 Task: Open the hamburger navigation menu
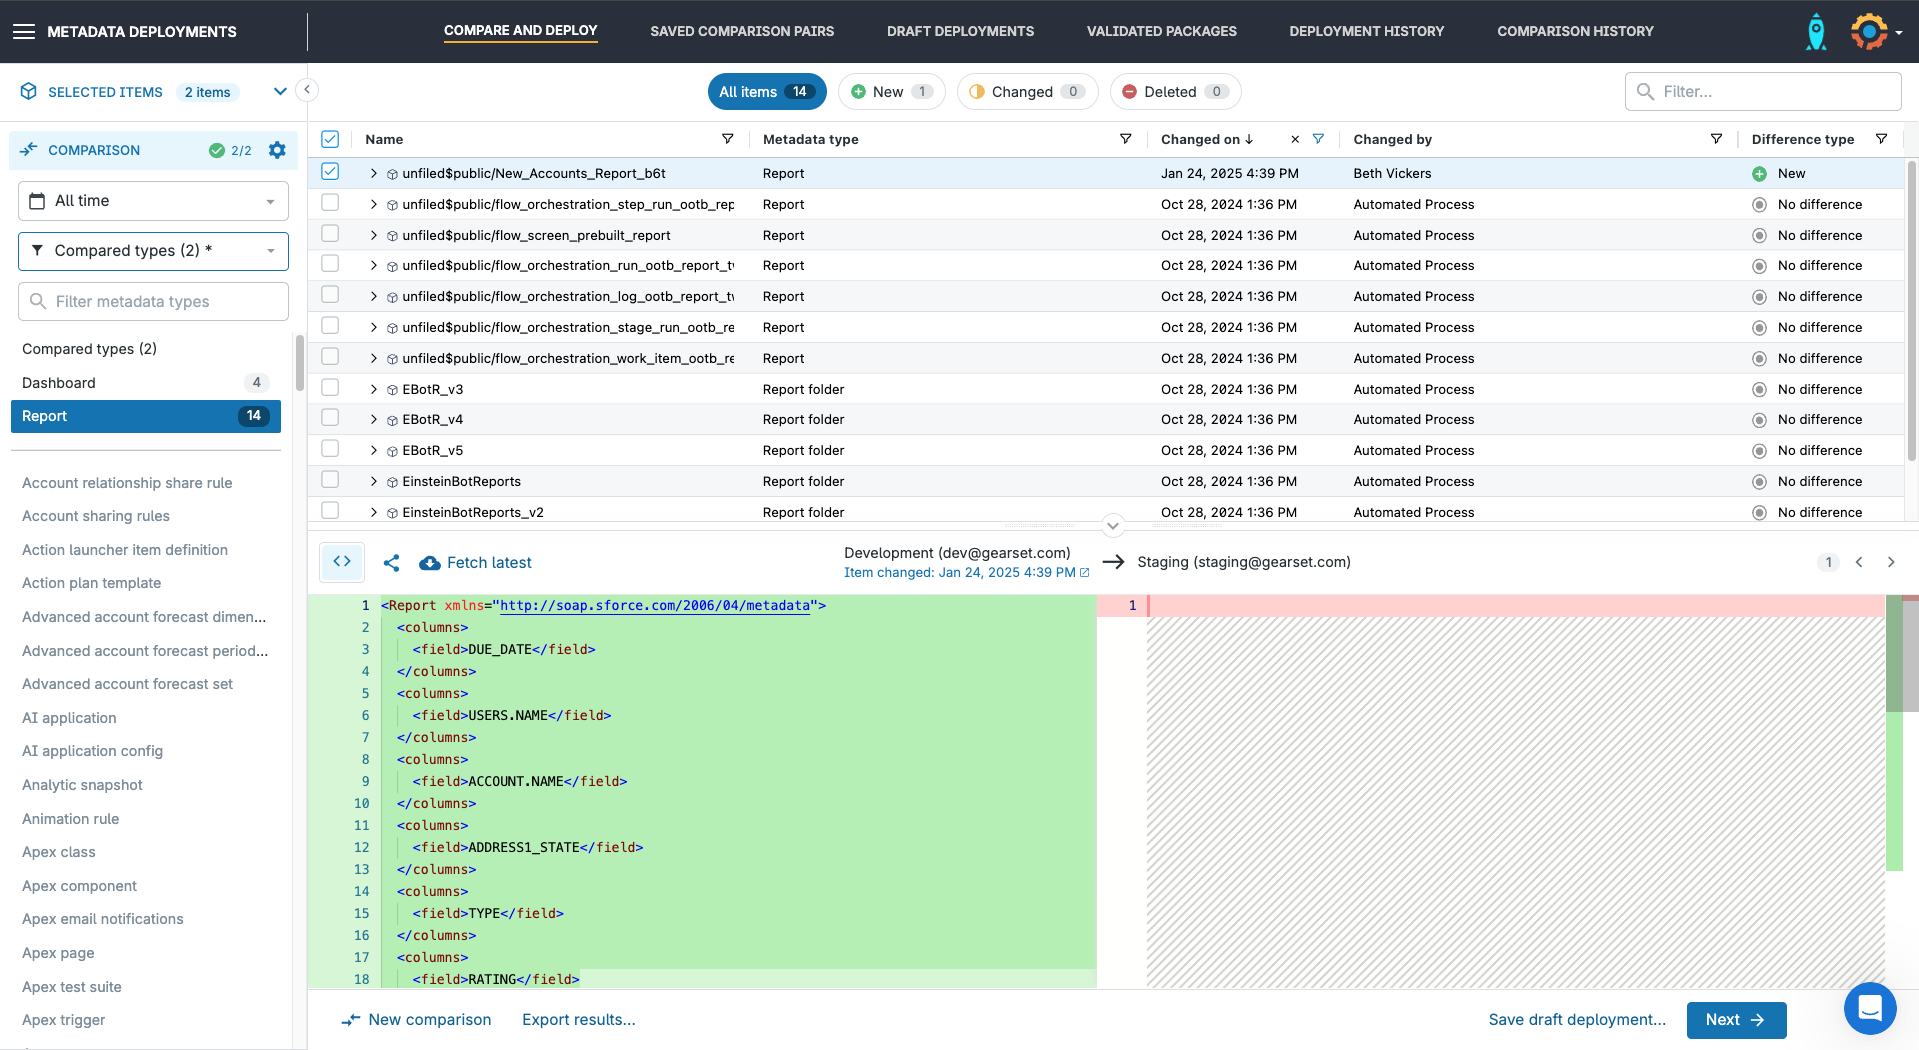coord(24,32)
